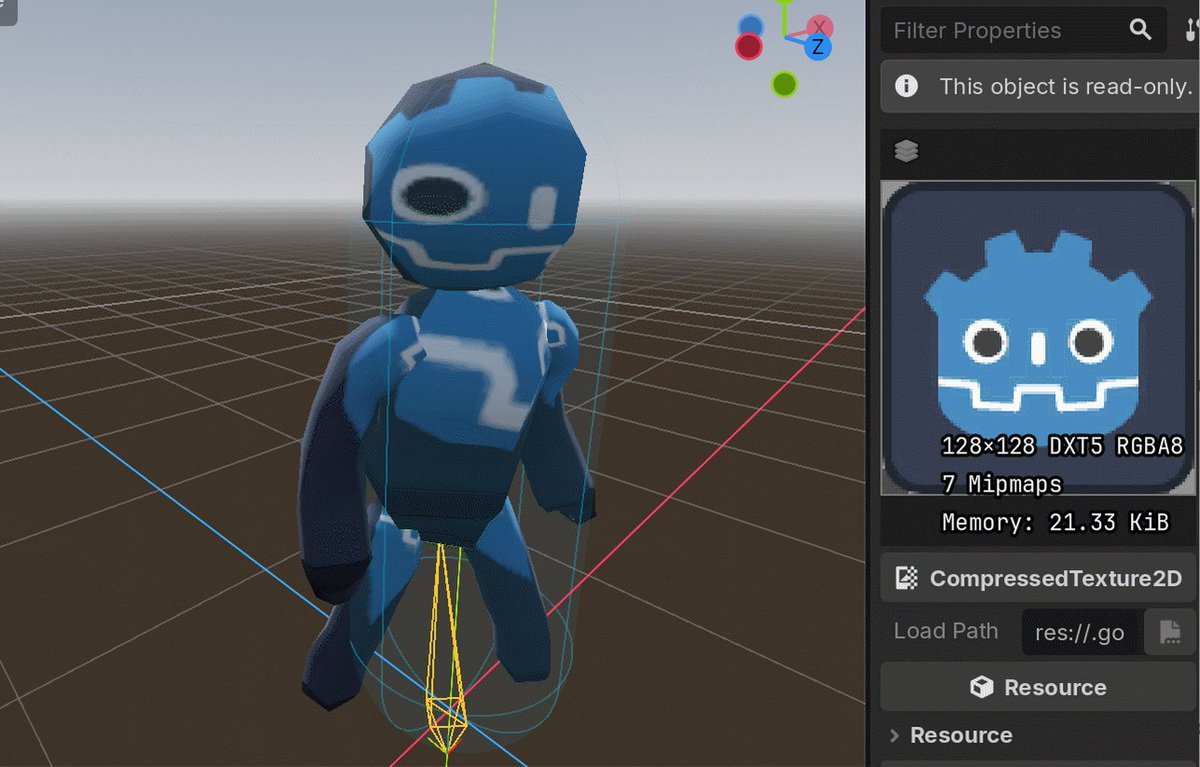Image resolution: width=1200 pixels, height=767 pixels.
Task: Click the CompressedTexture2D class icon
Action: (x=907, y=578)
